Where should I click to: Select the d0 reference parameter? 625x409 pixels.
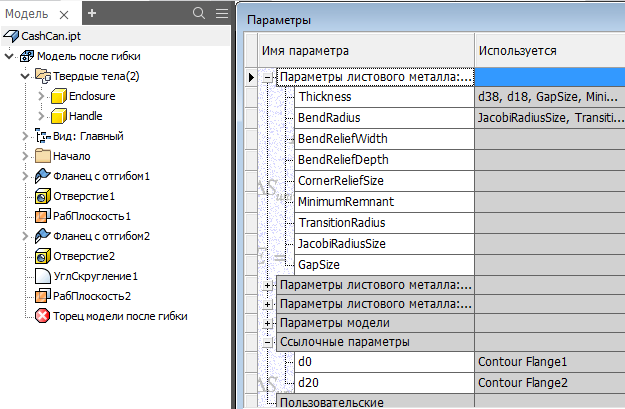(384, 362)
